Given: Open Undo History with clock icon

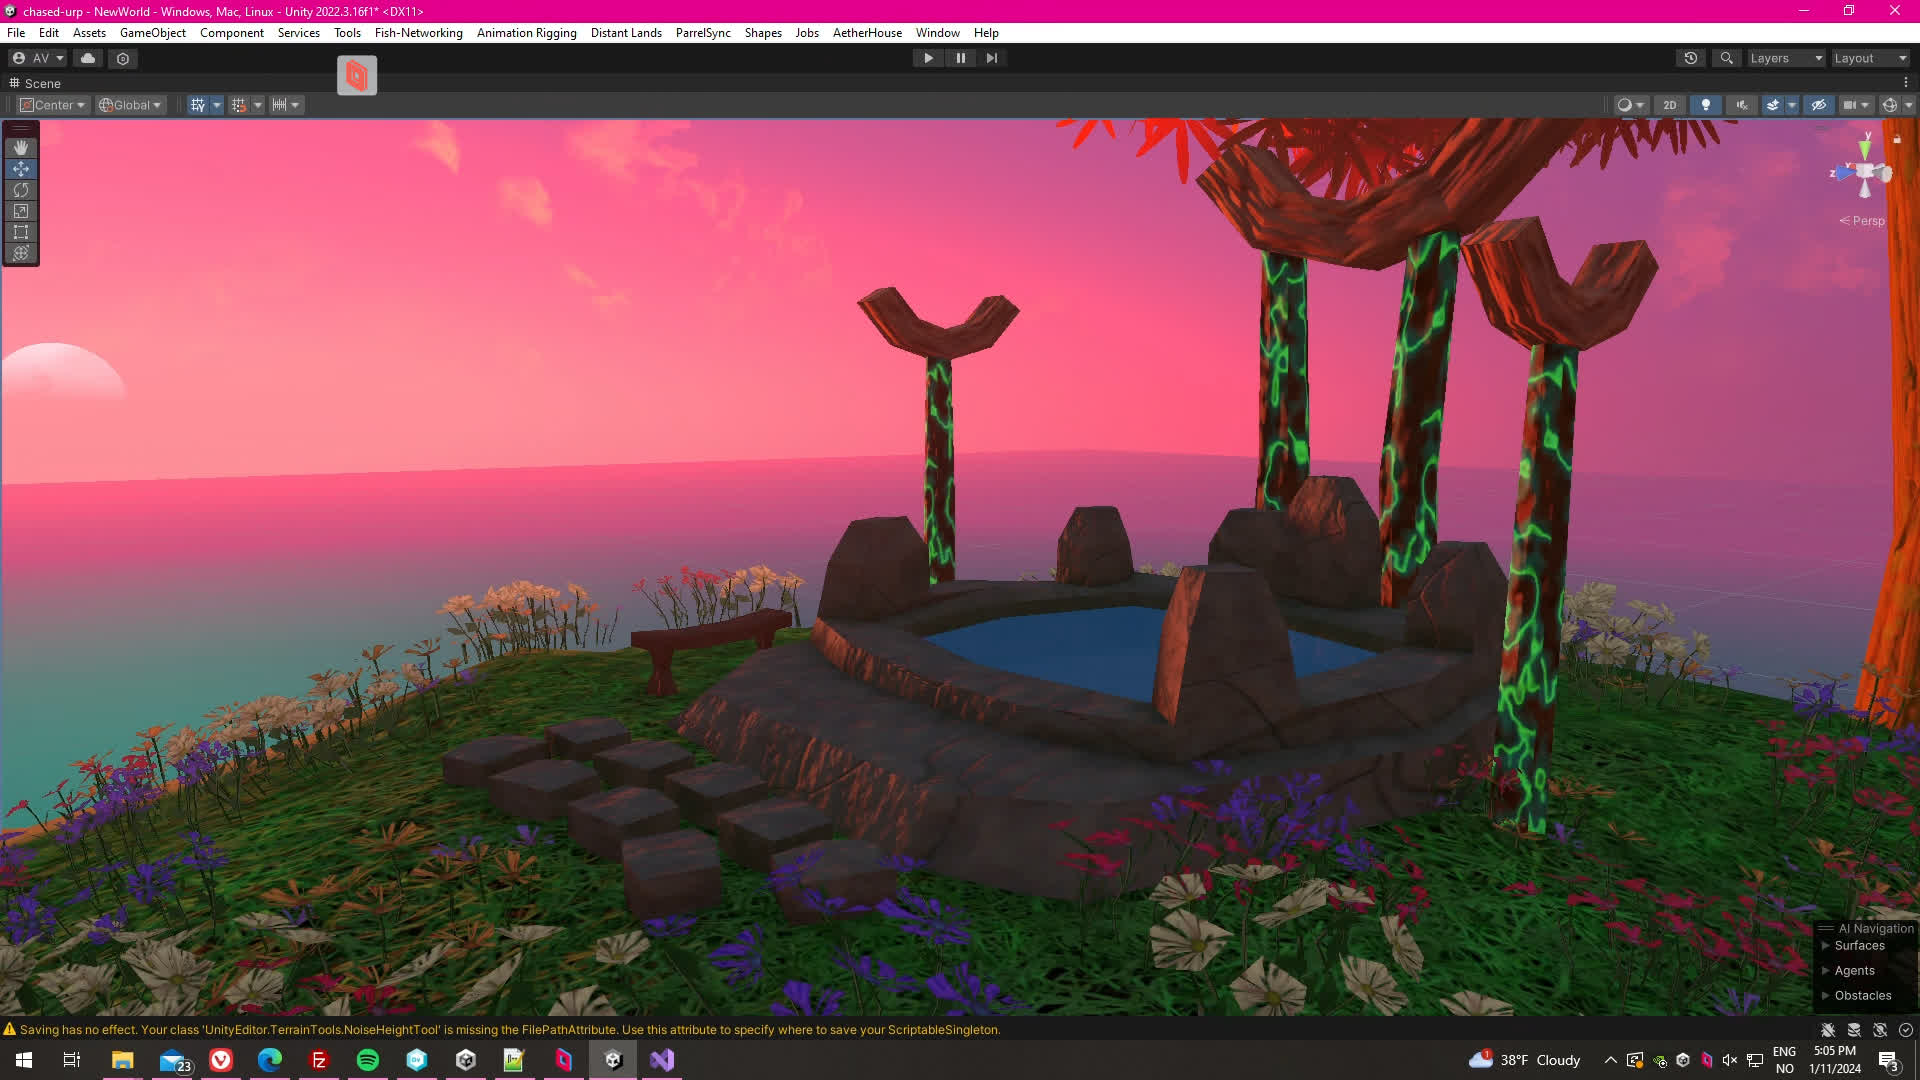Looking at the screenshot, I should coord(1691,58).
